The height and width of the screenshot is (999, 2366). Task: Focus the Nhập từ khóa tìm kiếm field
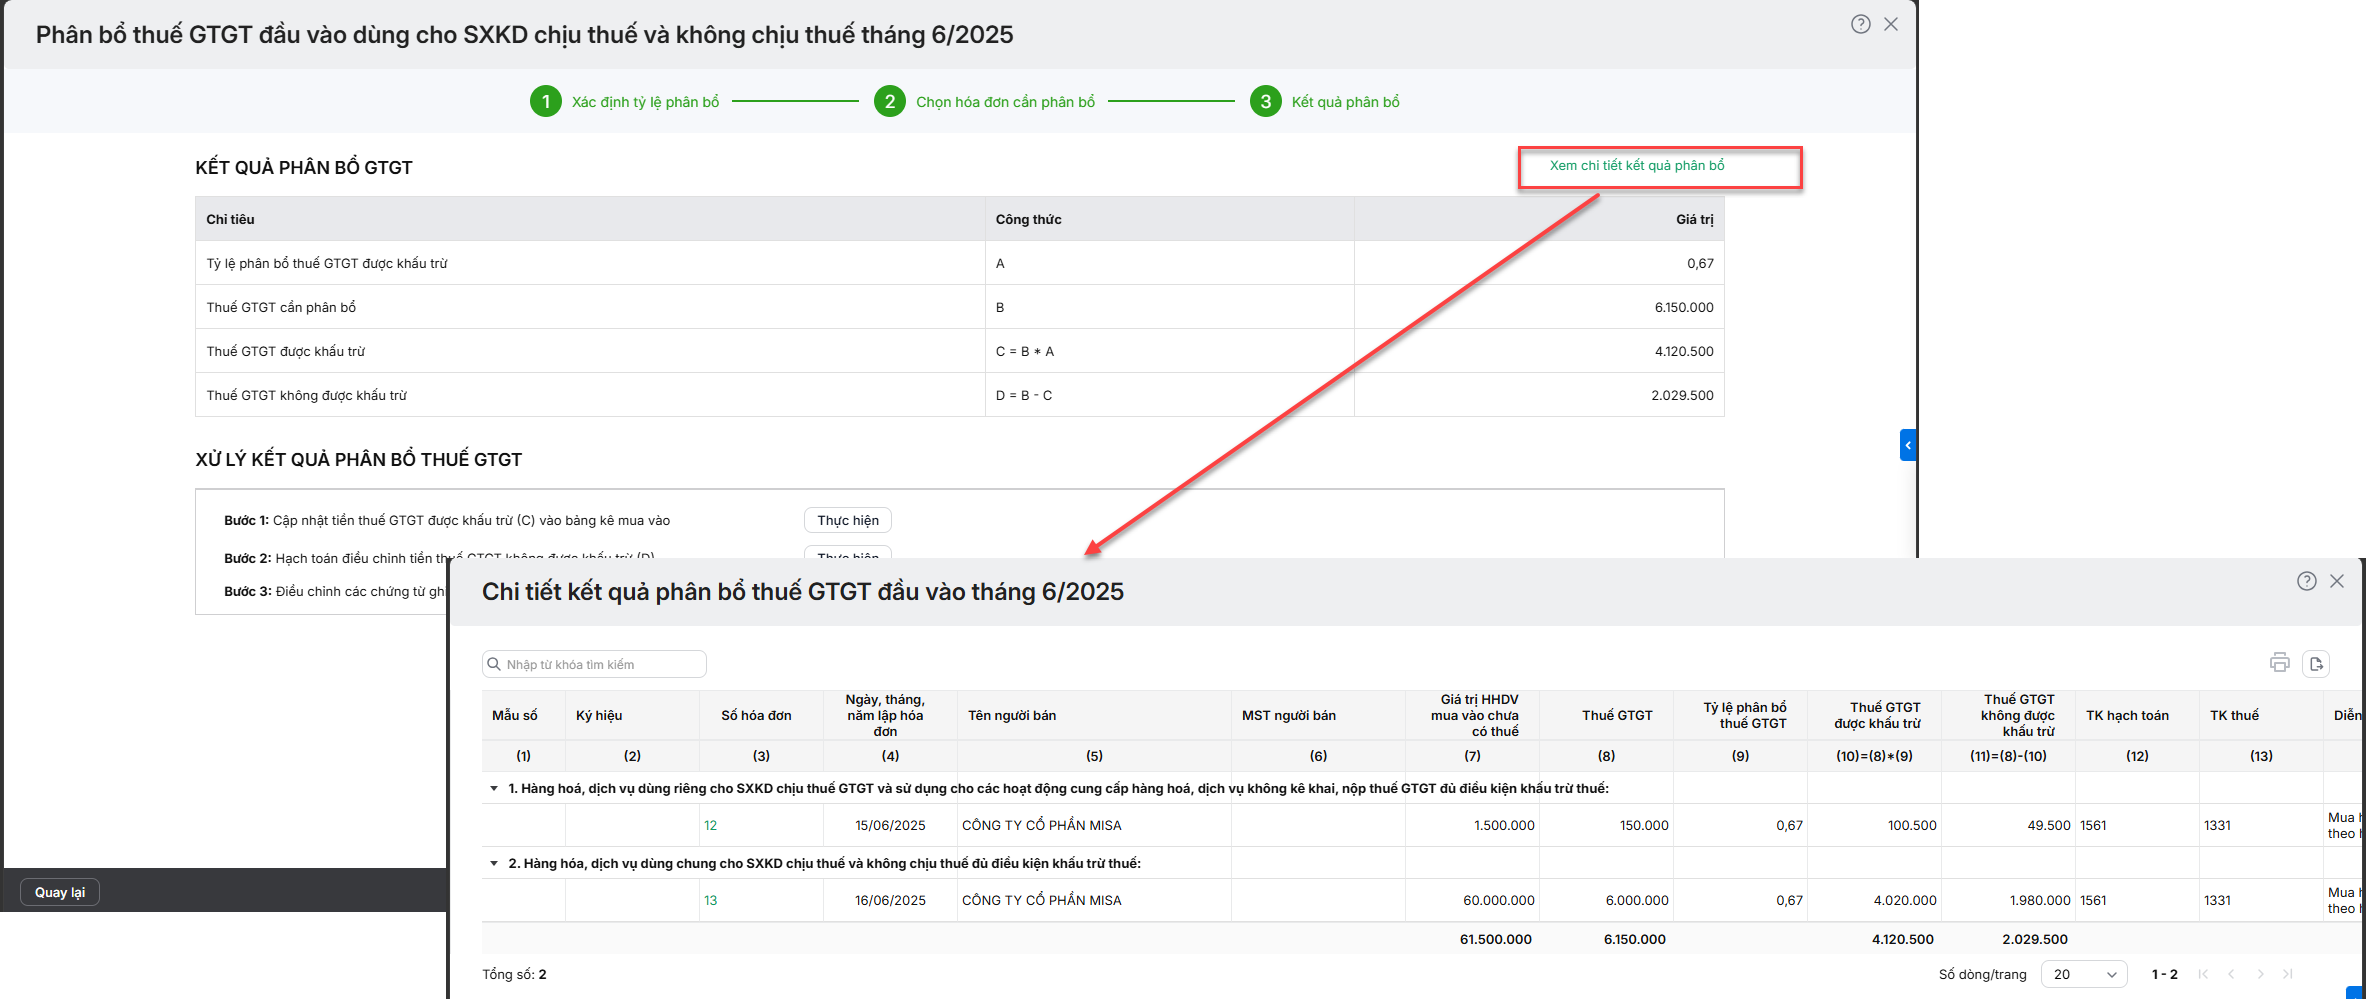click(x=594, y=664)
